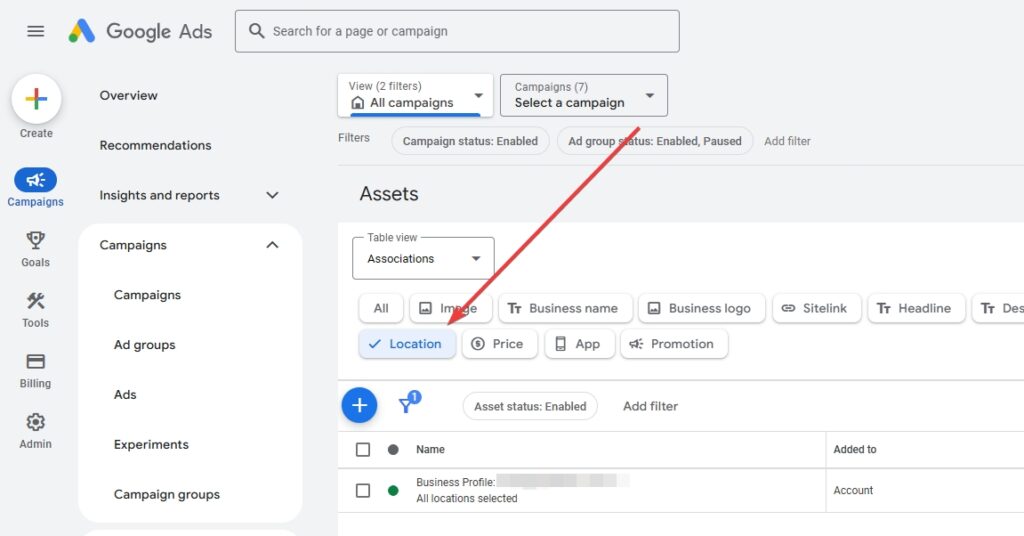Click Campaign status: Enabled filter chip
Image resolution: width=1024 pixels, height=536 pixels.
click(470, 141)
